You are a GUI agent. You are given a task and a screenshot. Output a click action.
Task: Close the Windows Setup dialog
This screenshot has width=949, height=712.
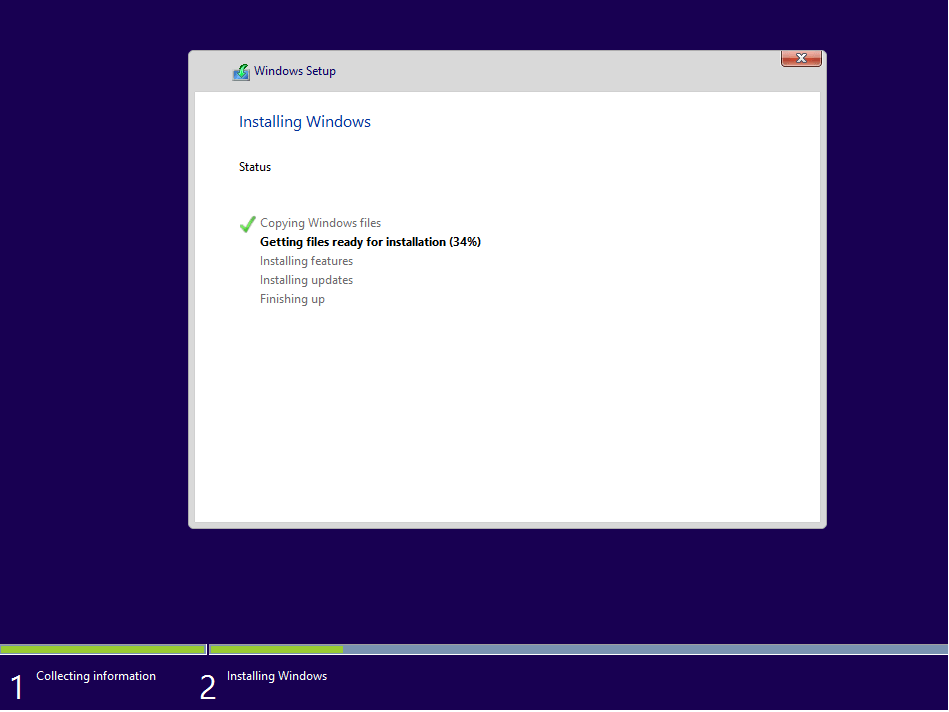click(x=801, y=58)
